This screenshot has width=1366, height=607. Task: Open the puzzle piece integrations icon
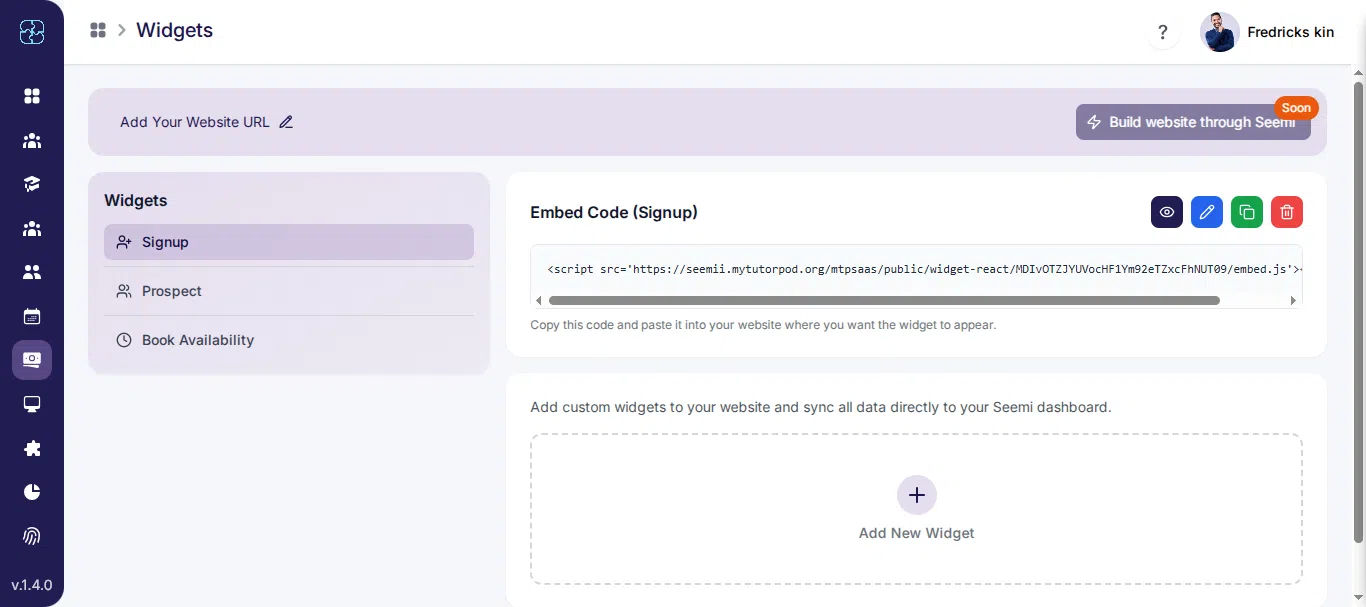click(32, 448)
